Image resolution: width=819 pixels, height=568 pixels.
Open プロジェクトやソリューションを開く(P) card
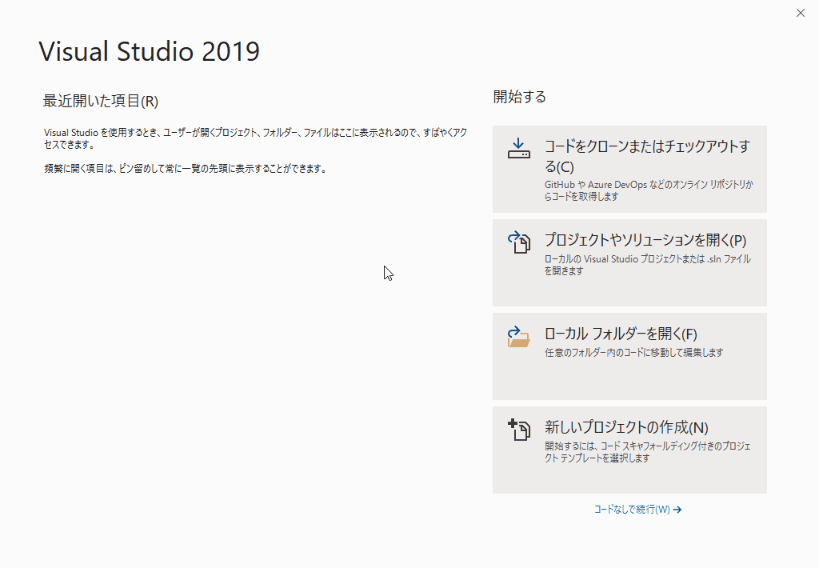(x=629, y=263)
